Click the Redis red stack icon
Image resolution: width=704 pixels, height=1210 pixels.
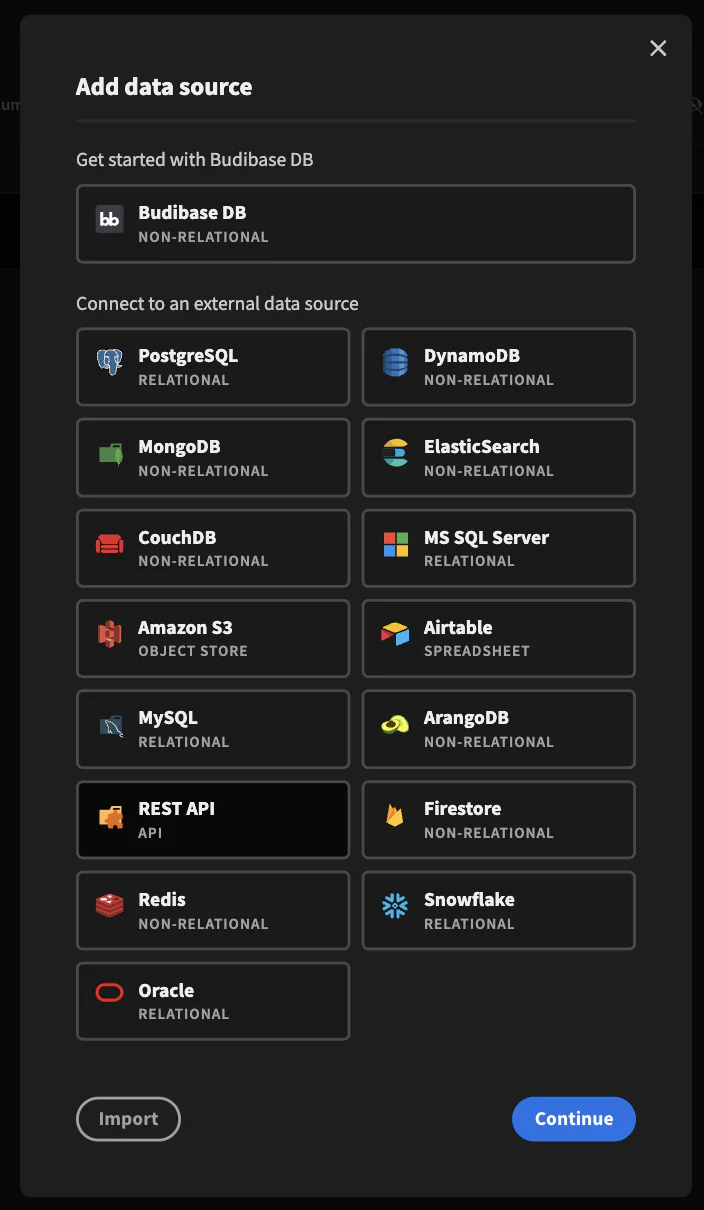pyautogui.click(x=109, y=907)
